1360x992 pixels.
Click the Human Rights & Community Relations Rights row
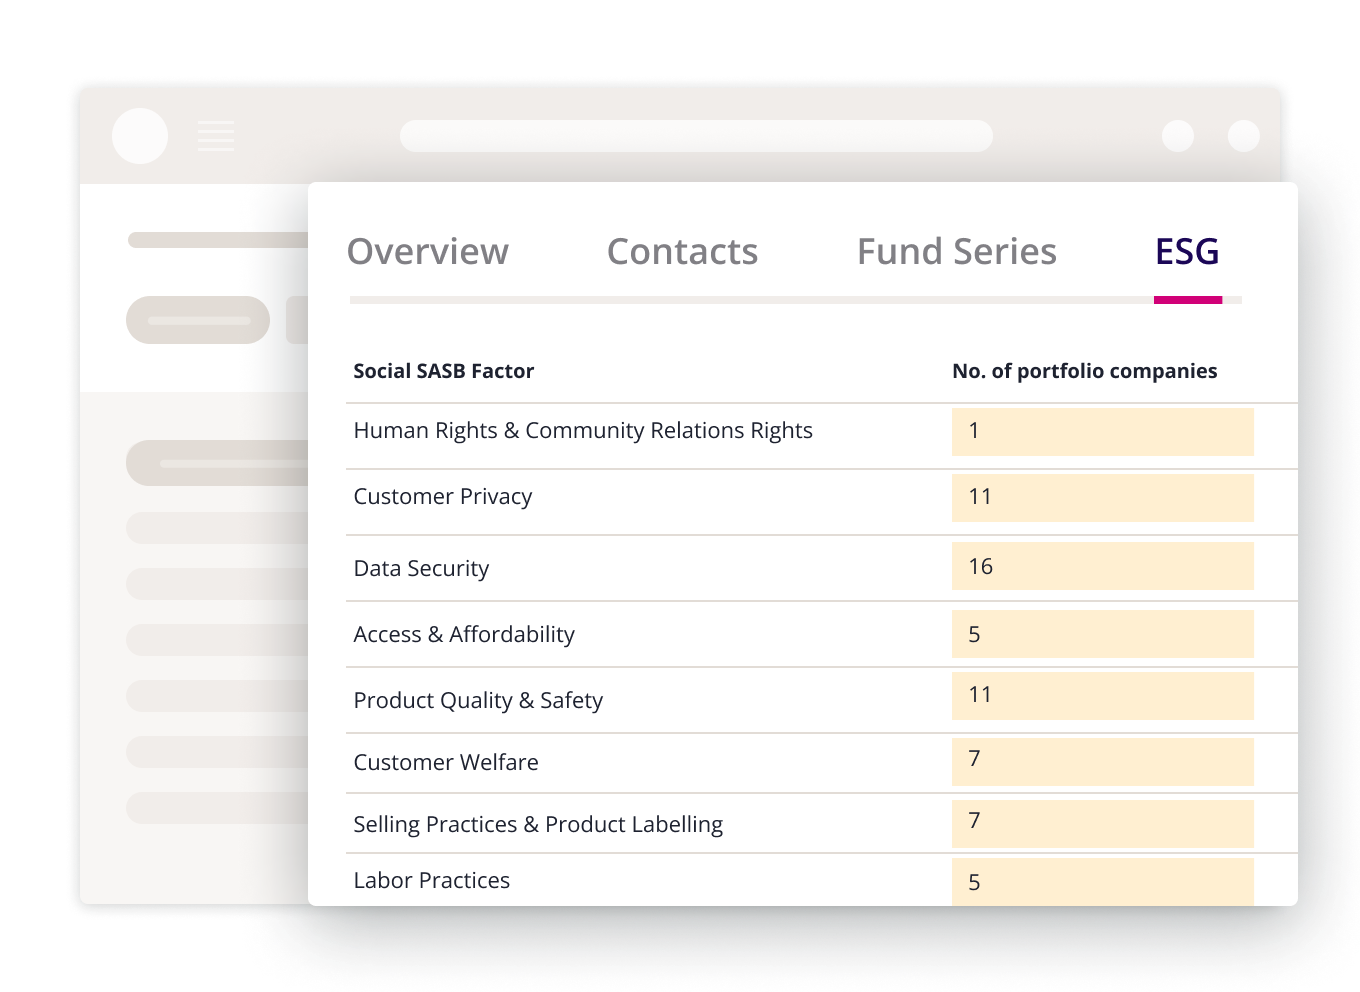click(x=583, y=431)
